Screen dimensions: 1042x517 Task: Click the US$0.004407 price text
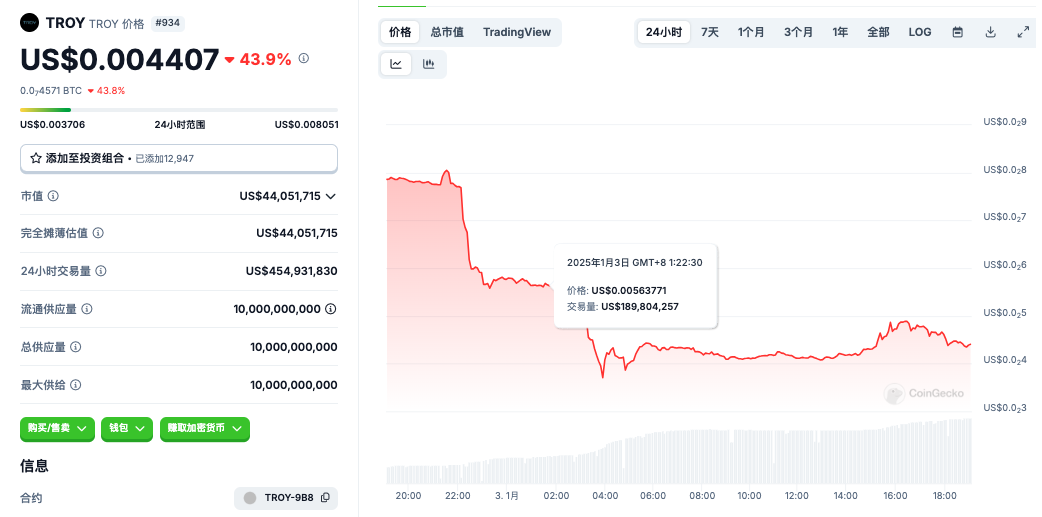pos(120,59)
